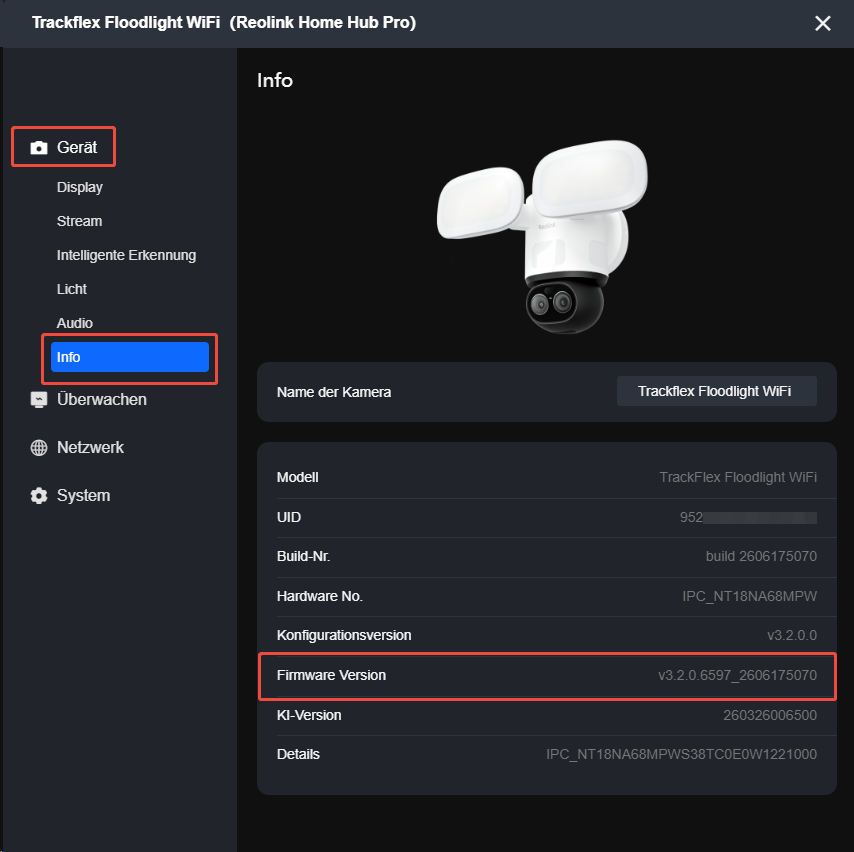
Task: Click the 'UID' label
Action: 289,518
